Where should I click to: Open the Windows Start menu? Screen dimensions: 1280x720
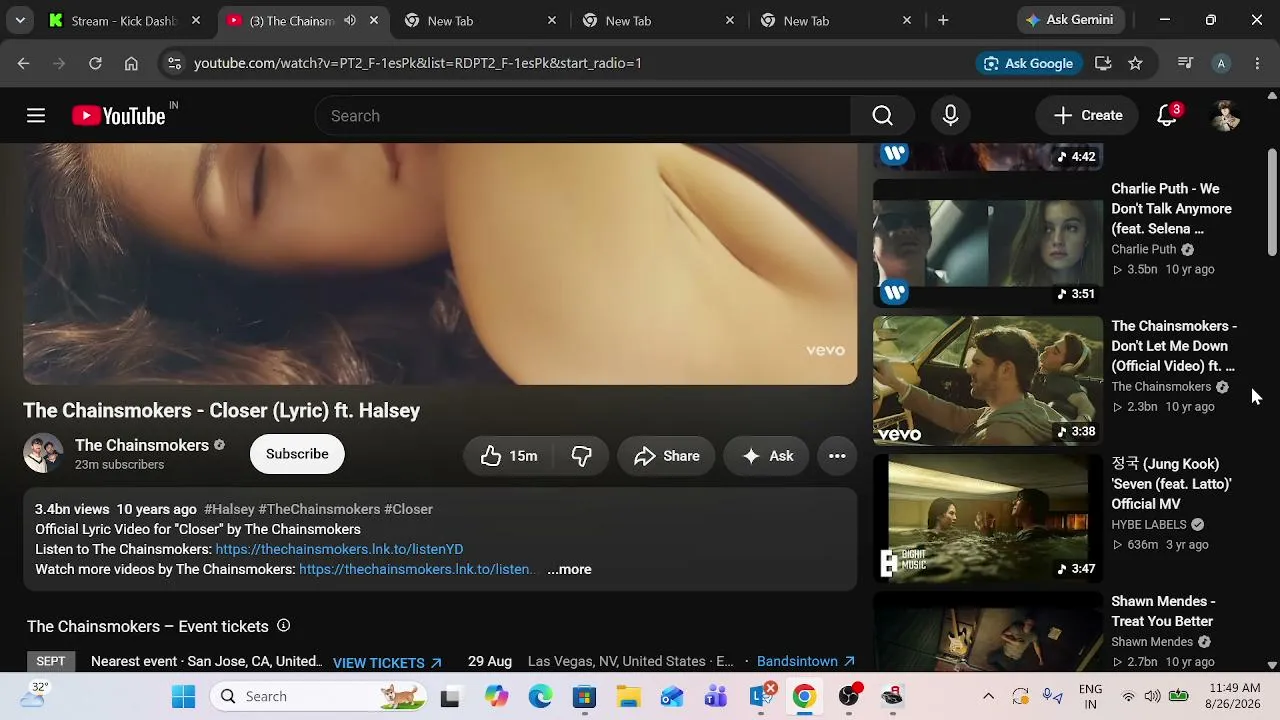184,696
